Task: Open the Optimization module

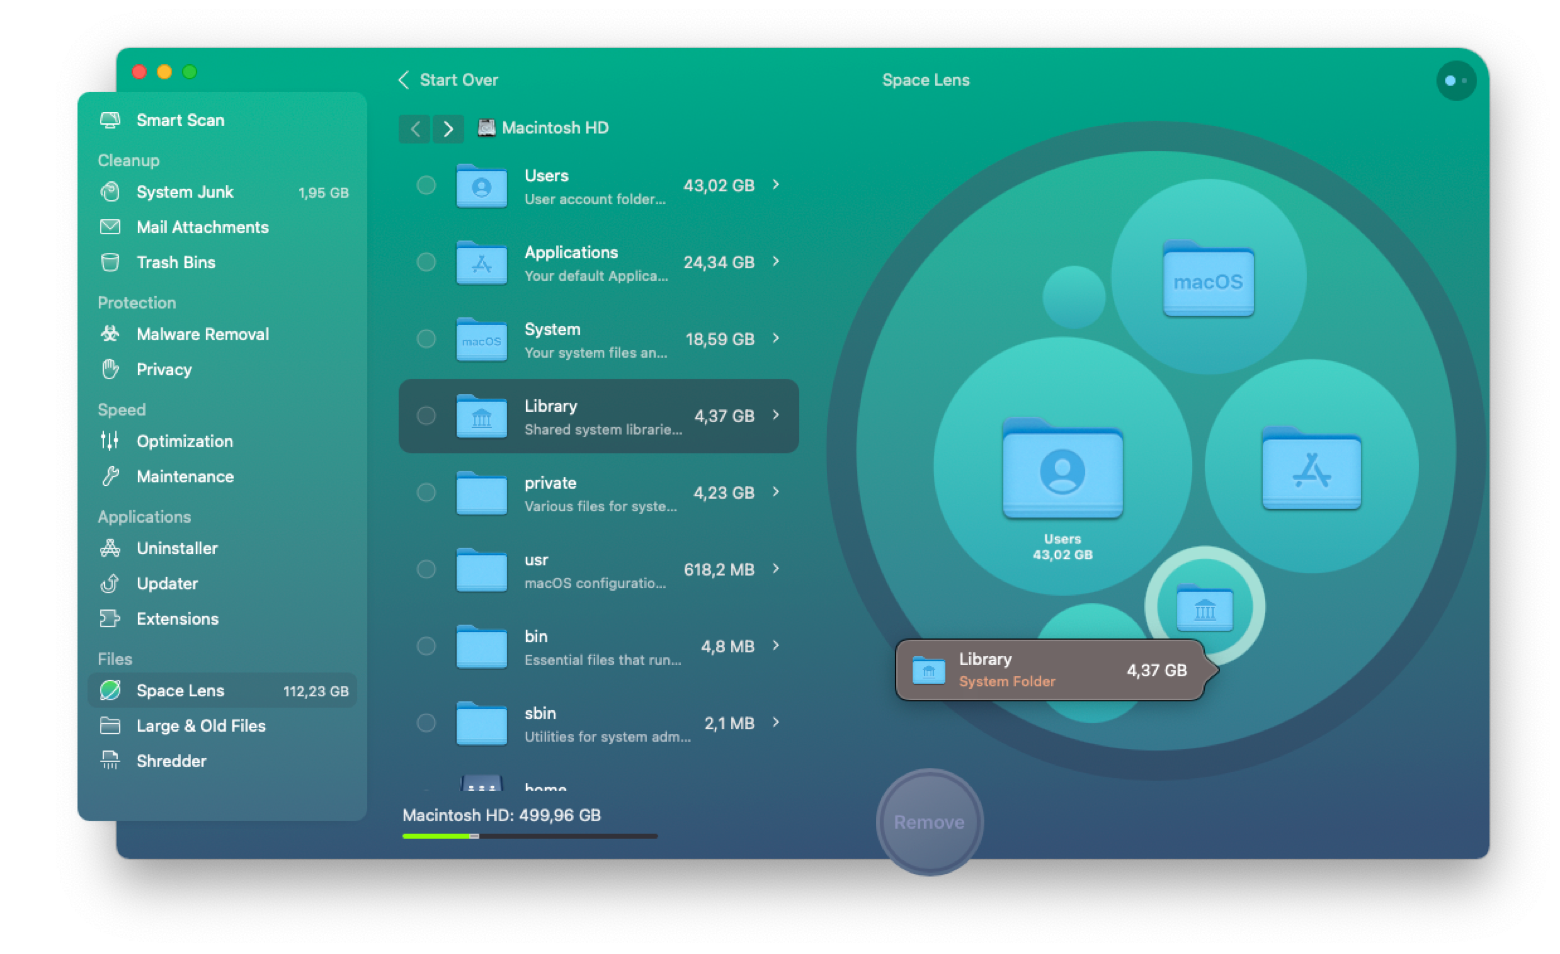Action: (x=222, y=441)
